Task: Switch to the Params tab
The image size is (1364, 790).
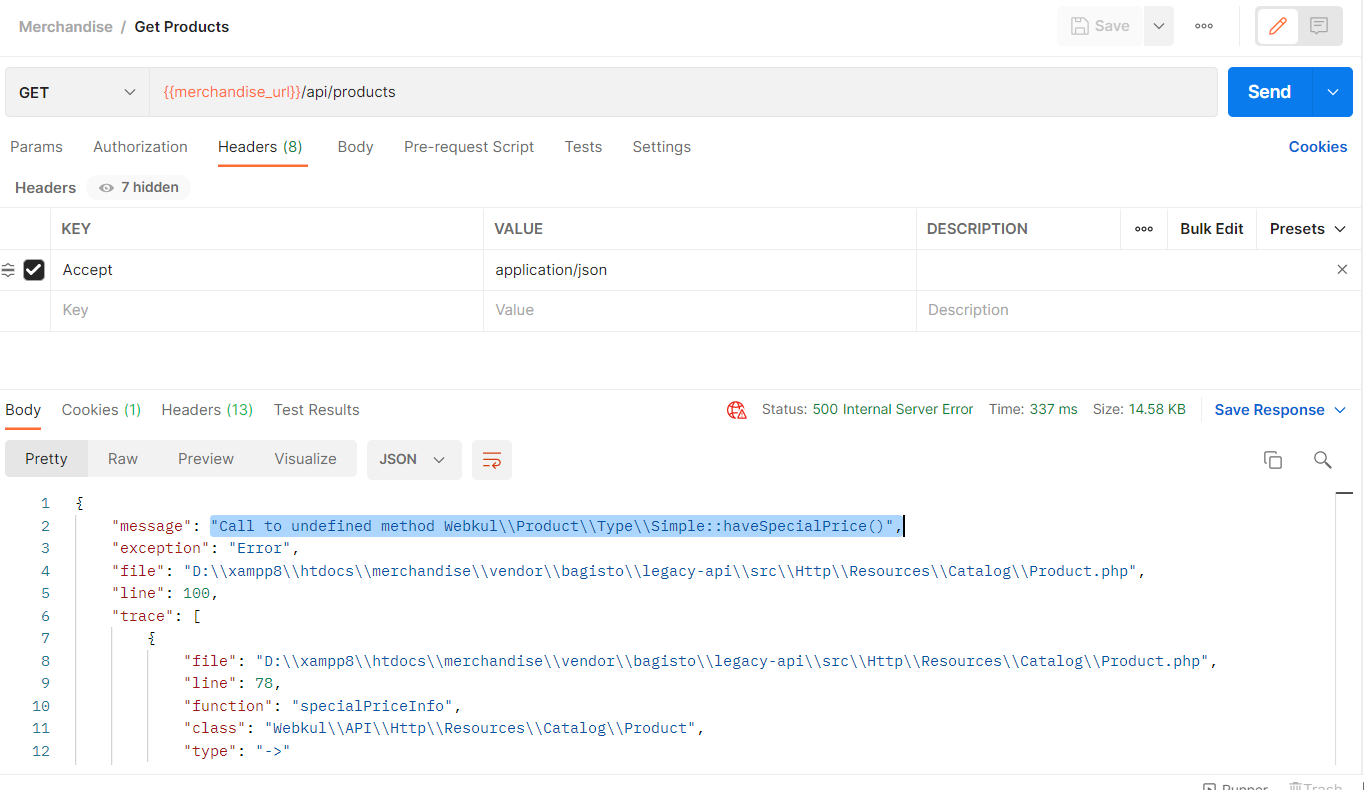Action: [36, 146]
